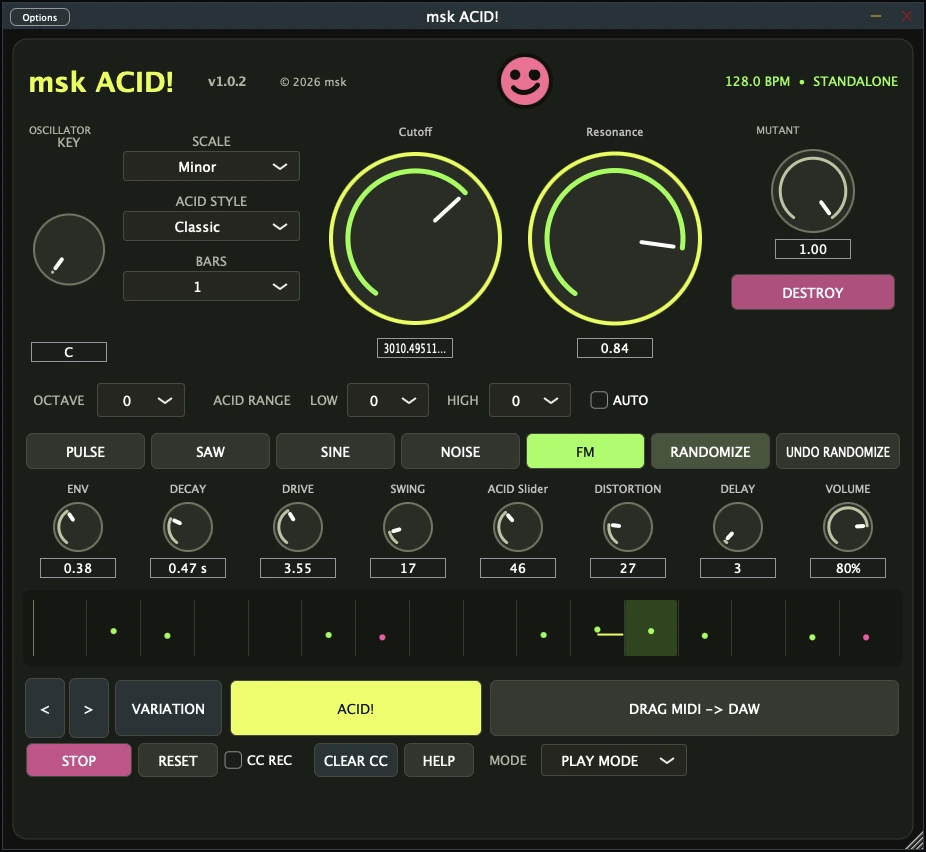Click the ENV knob
Image resolution: width=926 pixels, height=852 pixels.
coord(77,527)
